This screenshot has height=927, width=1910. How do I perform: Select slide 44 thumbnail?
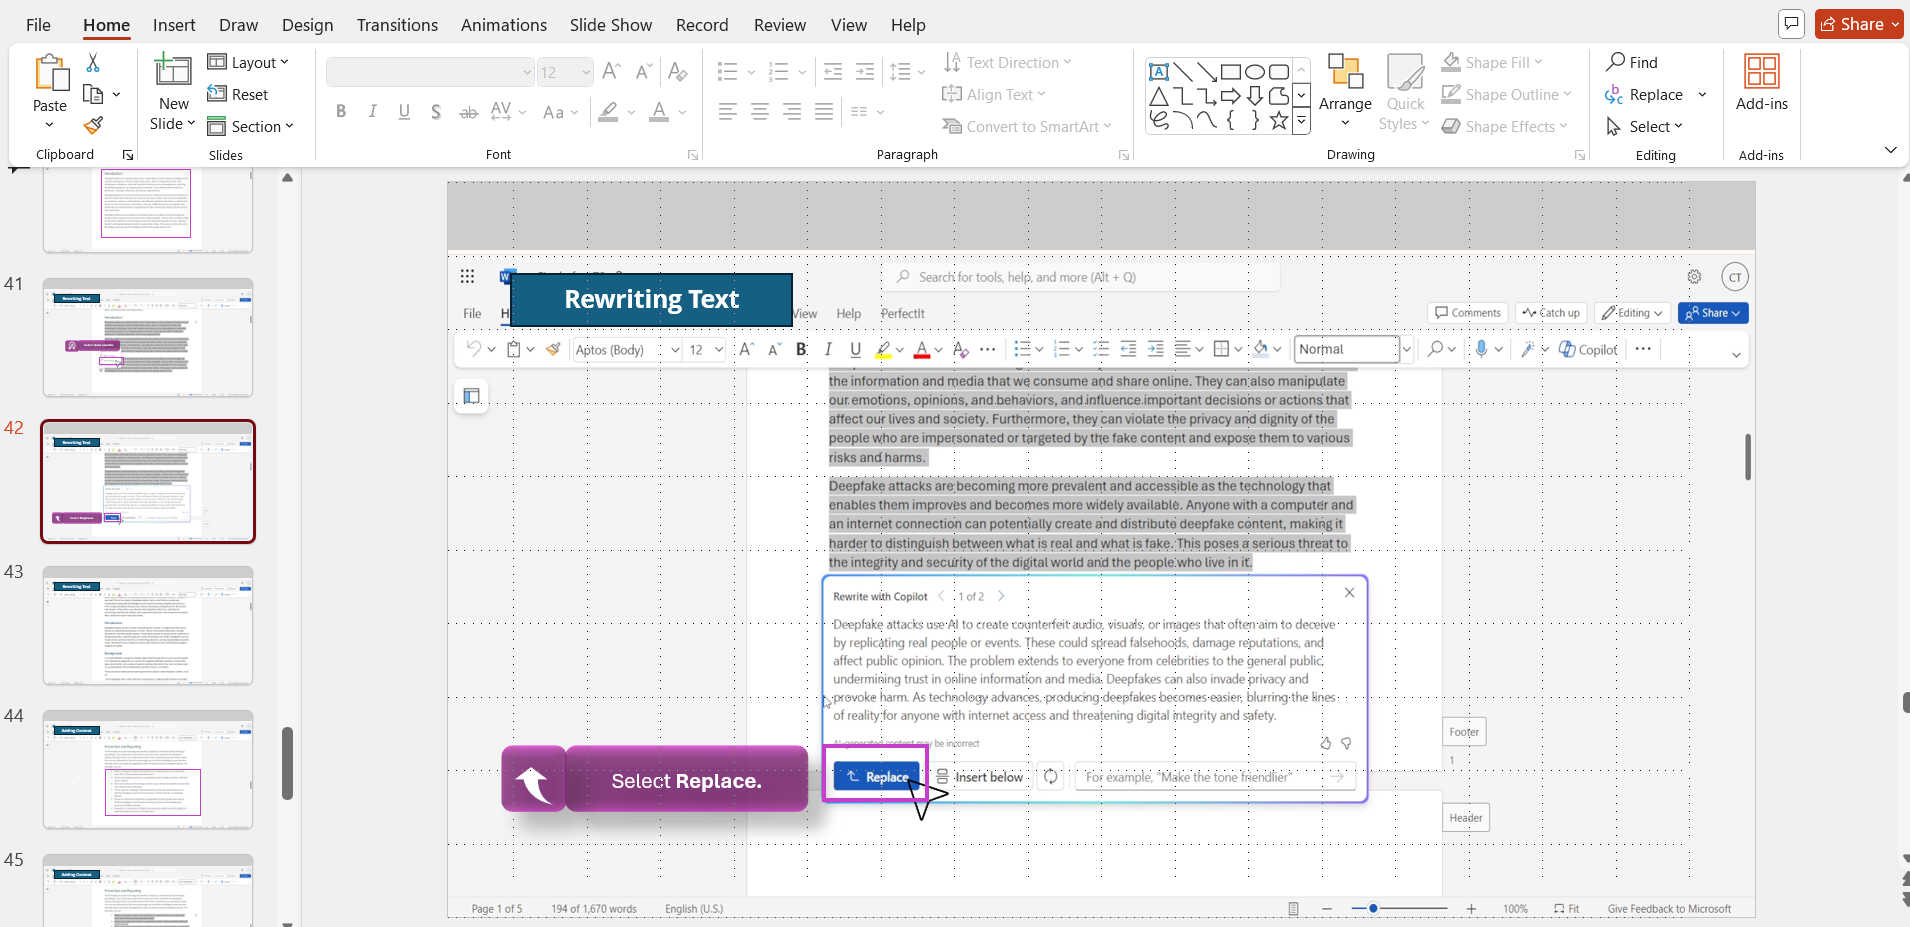pos(148,770)
